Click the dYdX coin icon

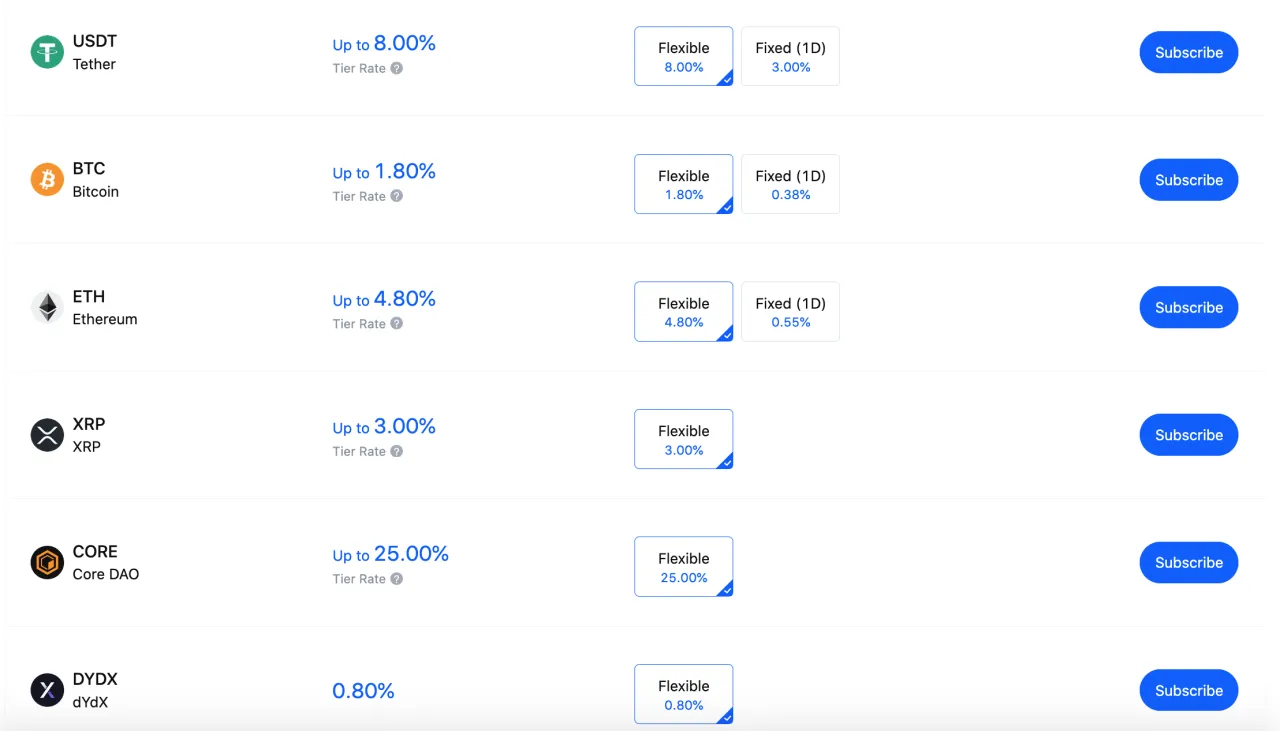click(x=47, y=690)
